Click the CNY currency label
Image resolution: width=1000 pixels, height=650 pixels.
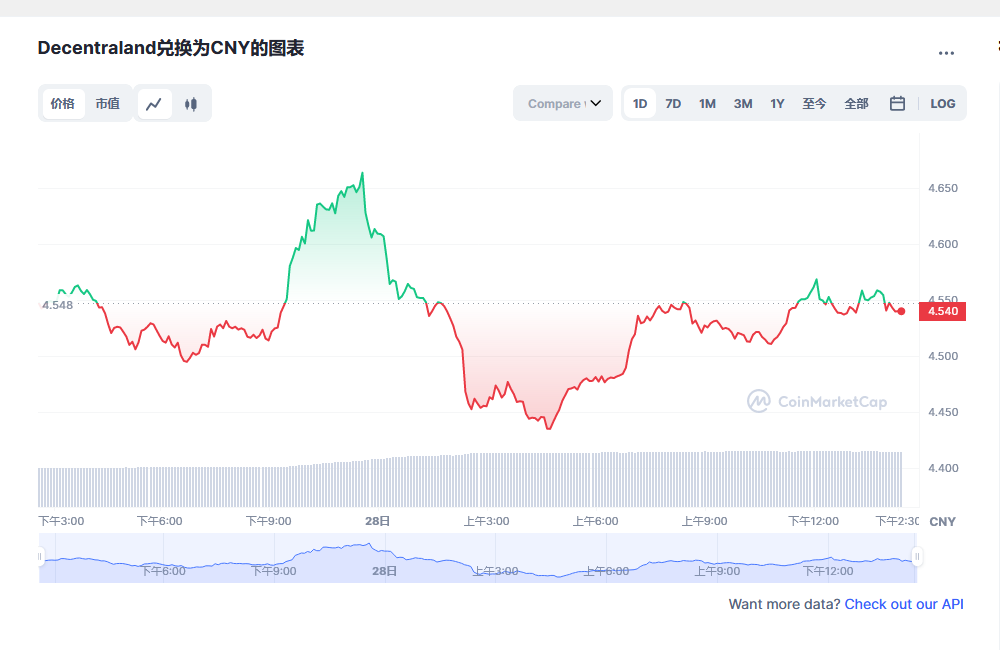click(x=943, y=522)
